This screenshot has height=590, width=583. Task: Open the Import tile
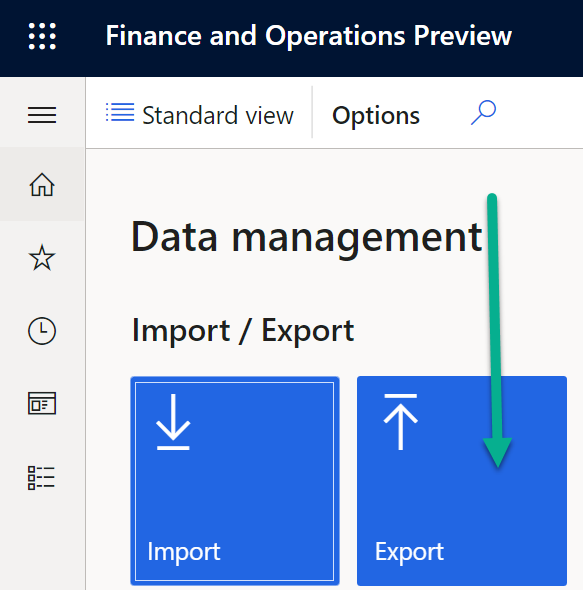coord(235,481)
